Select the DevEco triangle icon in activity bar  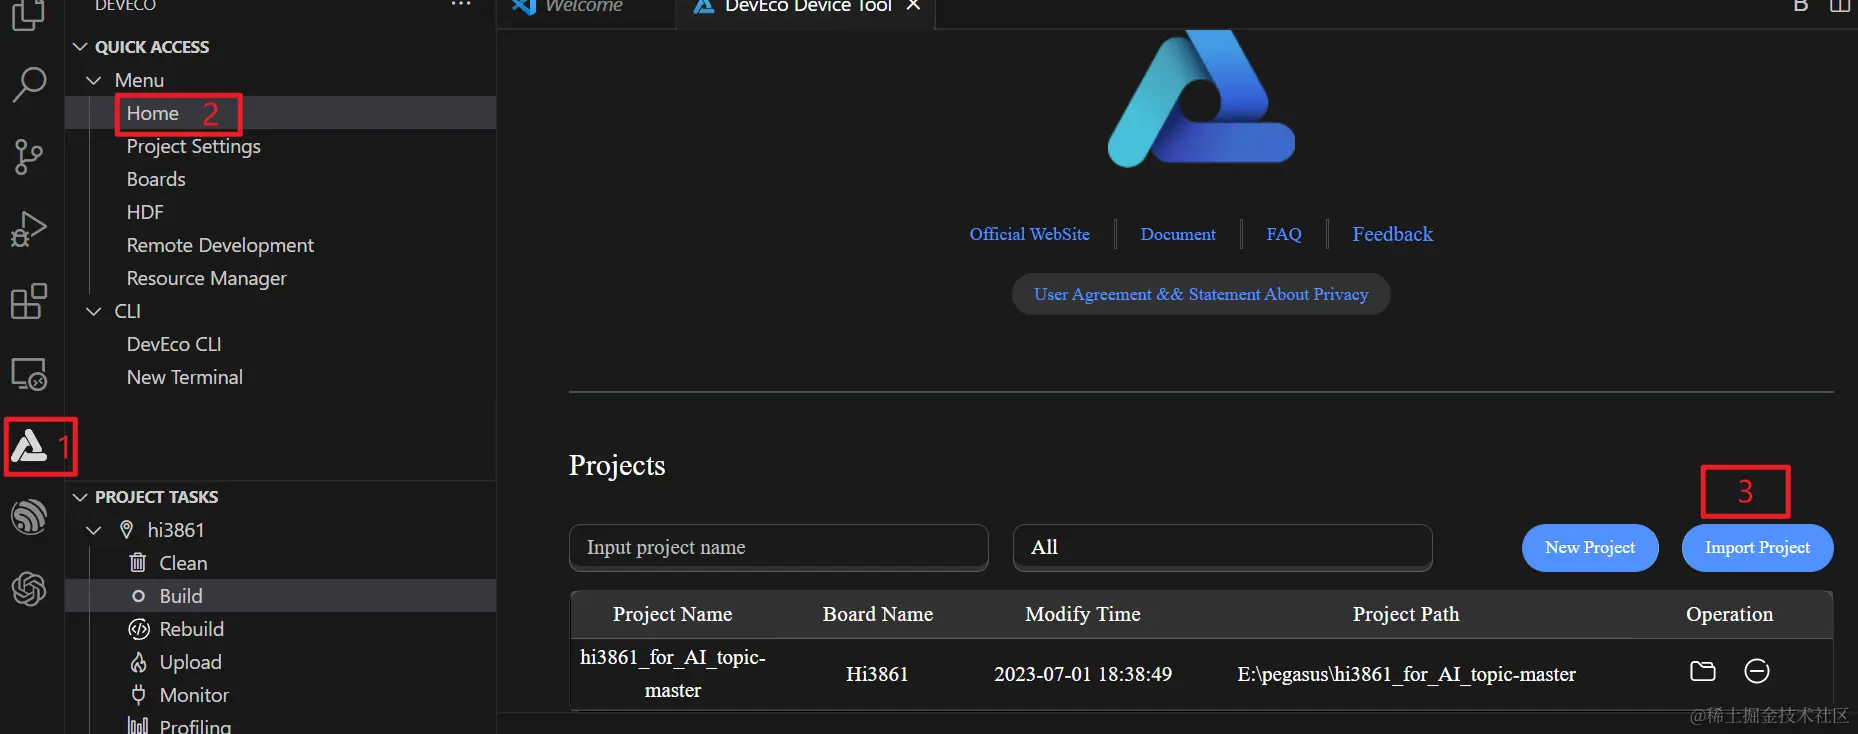click(x=29, y=446)
